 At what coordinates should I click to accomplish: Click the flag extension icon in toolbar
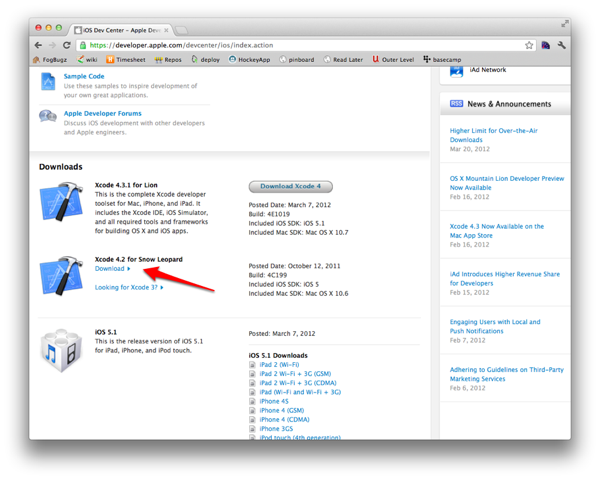pyautogui.click(x=546, y=45)
